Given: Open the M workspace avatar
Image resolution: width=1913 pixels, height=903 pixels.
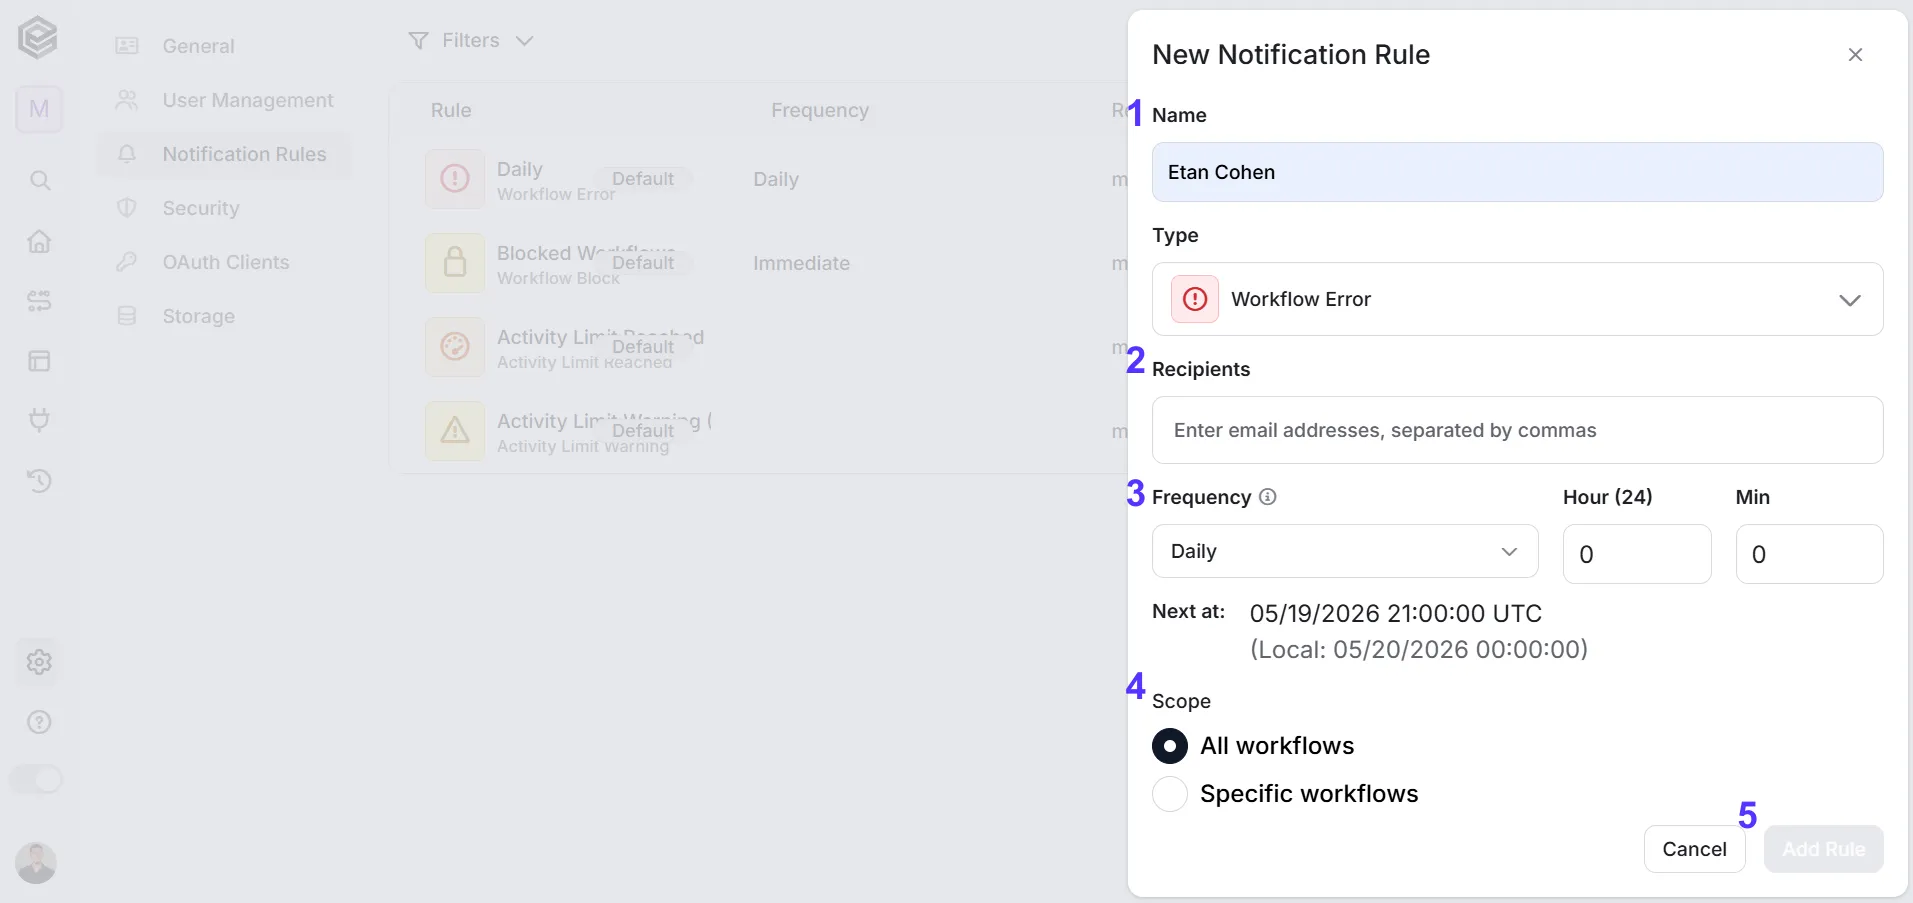Looking at the screenshot, I should pos(39,109).
